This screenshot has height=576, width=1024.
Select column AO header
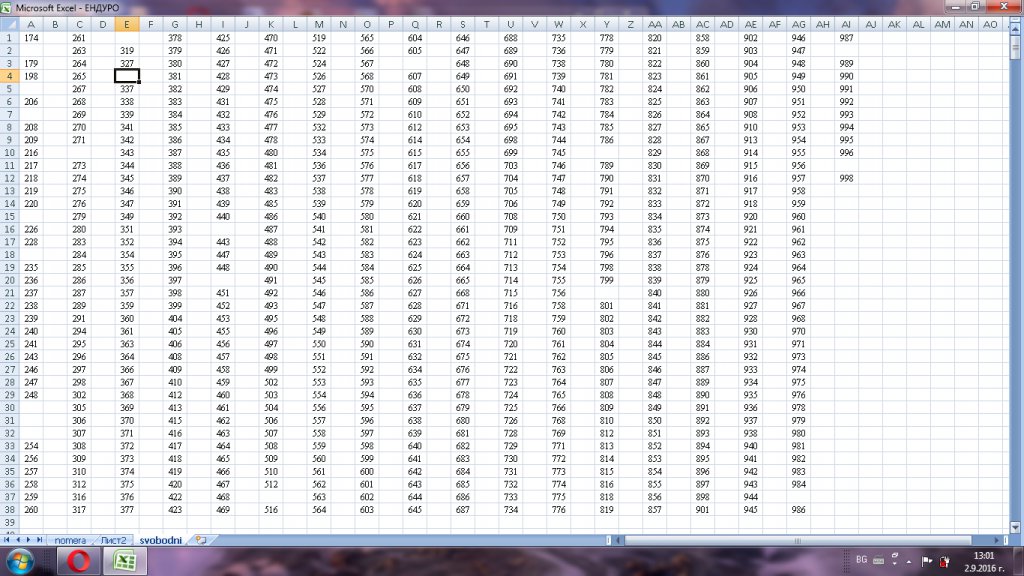point(990,24)
